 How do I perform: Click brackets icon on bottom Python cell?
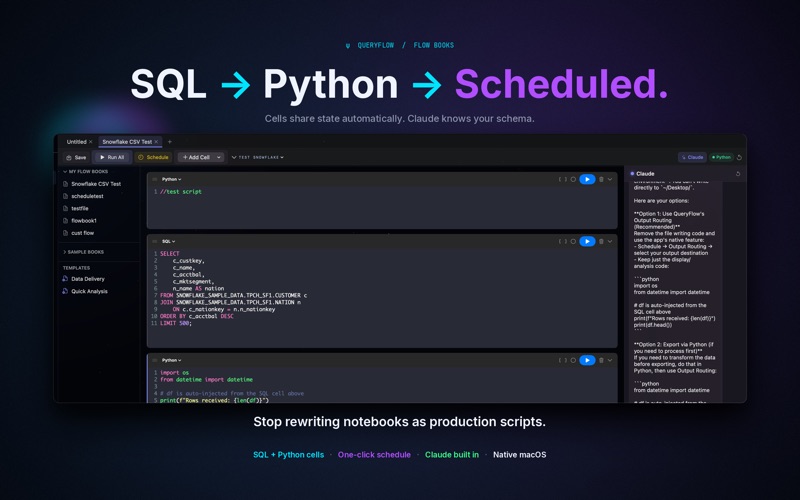(563, 360)
